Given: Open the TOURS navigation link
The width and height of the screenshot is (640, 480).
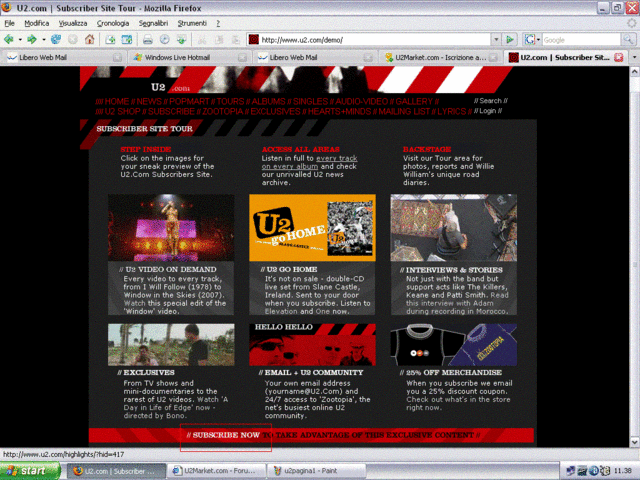Looking at the screenshot, I should 230,101.
